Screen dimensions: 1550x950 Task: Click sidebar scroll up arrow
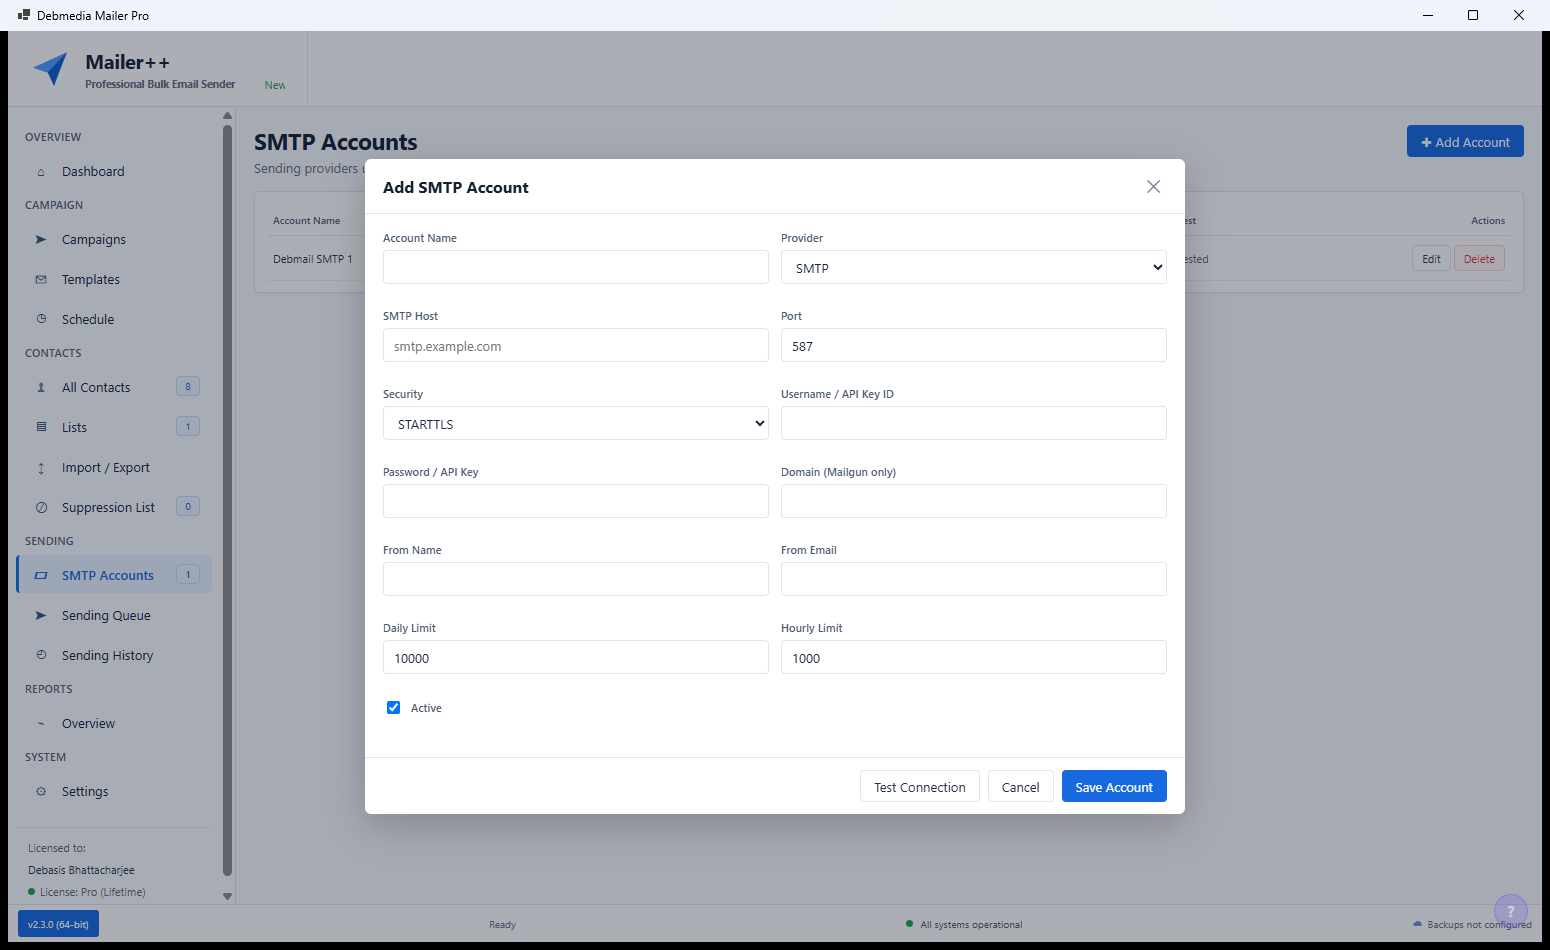[x=227, y=116]
